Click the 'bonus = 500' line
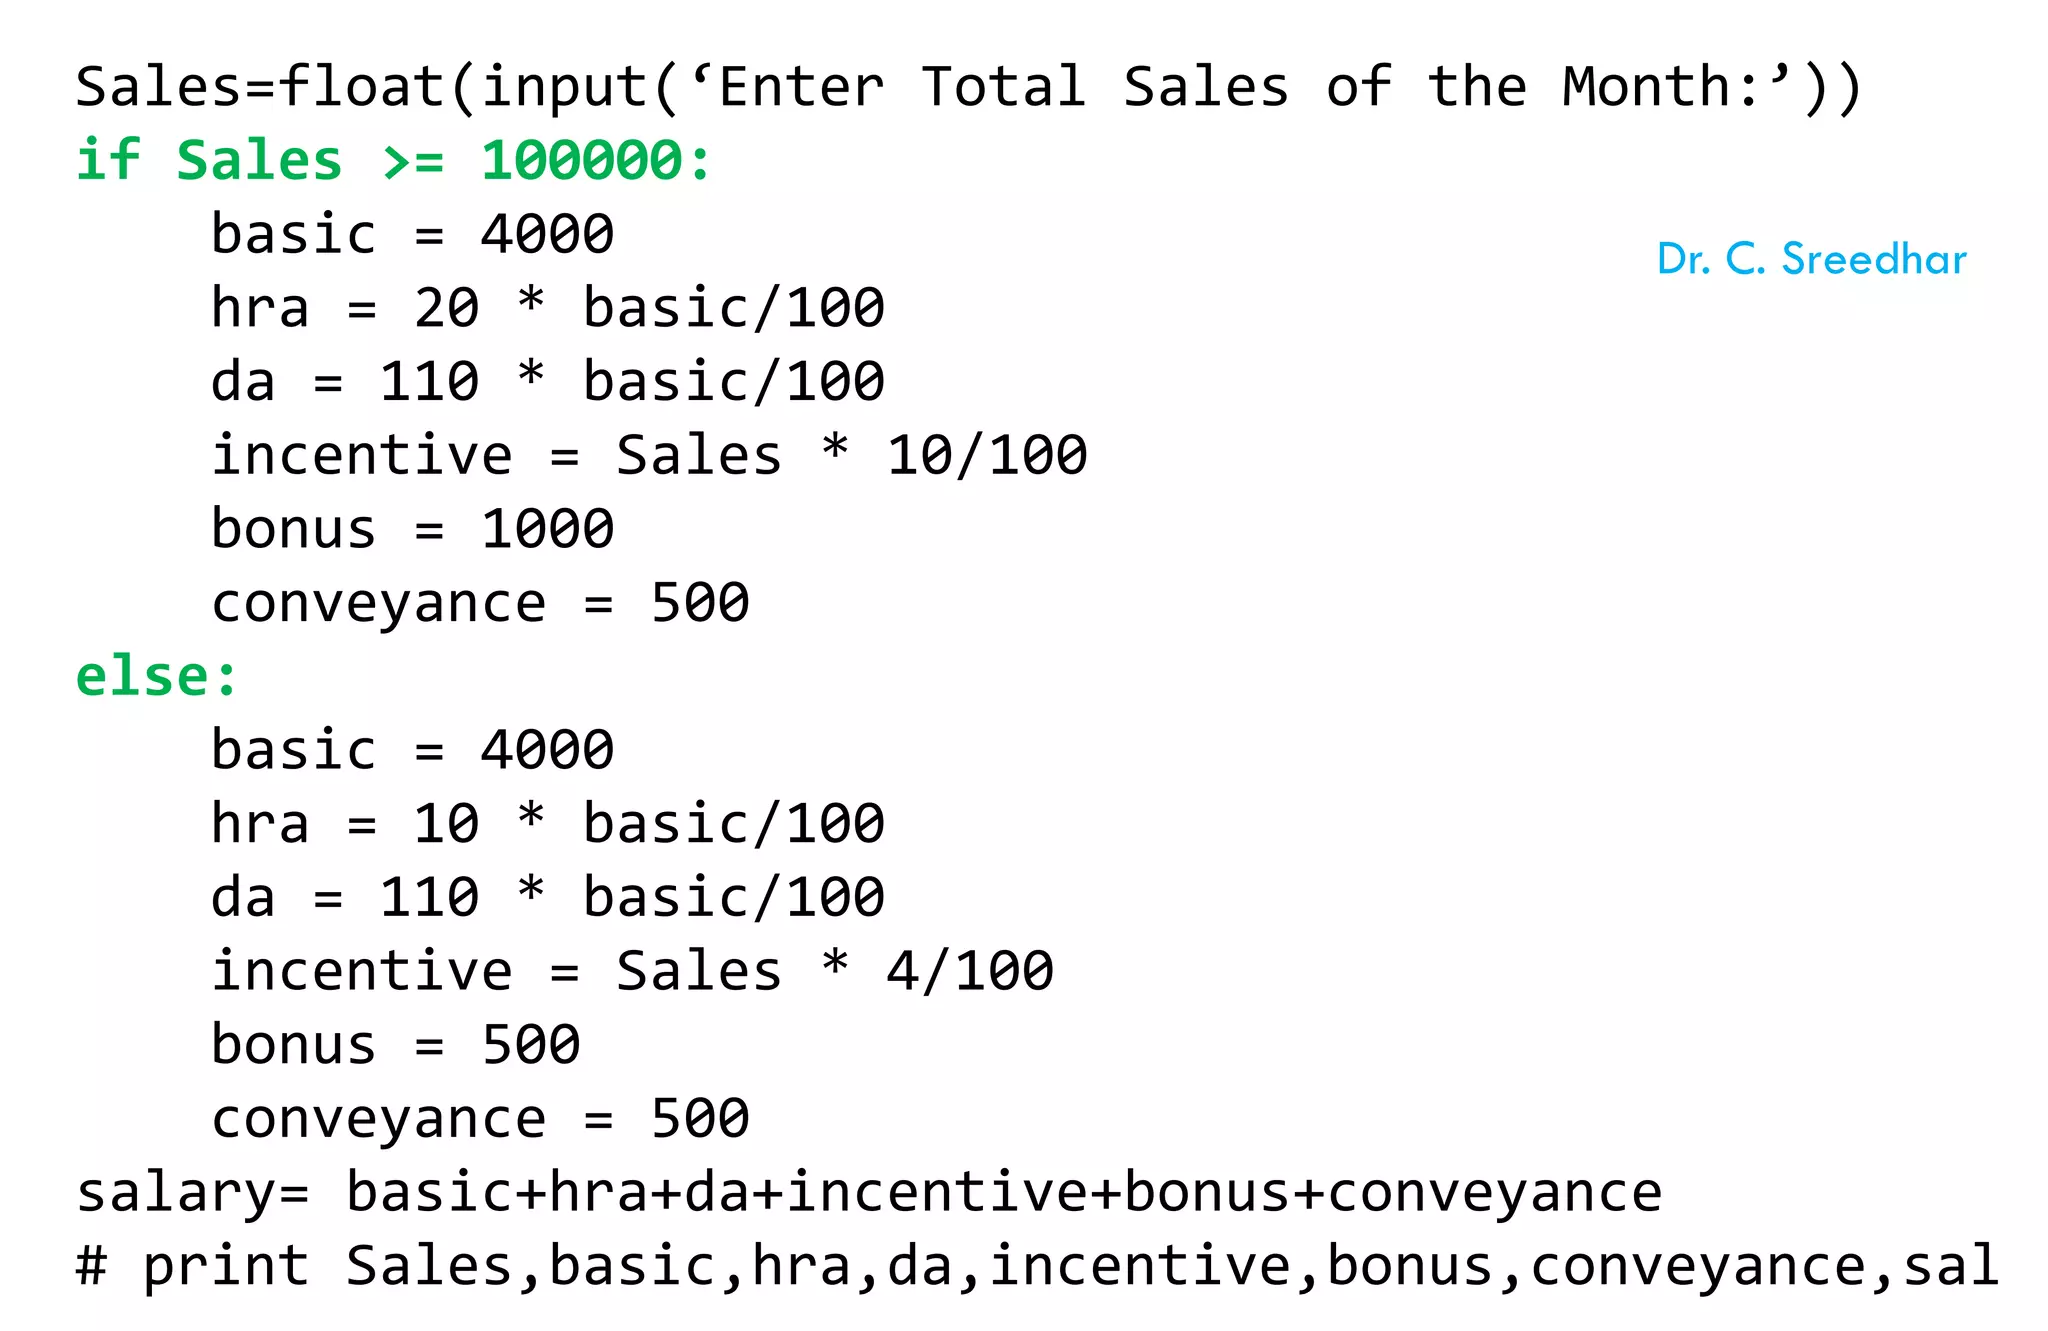This screenshot has width=2048, height=1331. 395,1045
